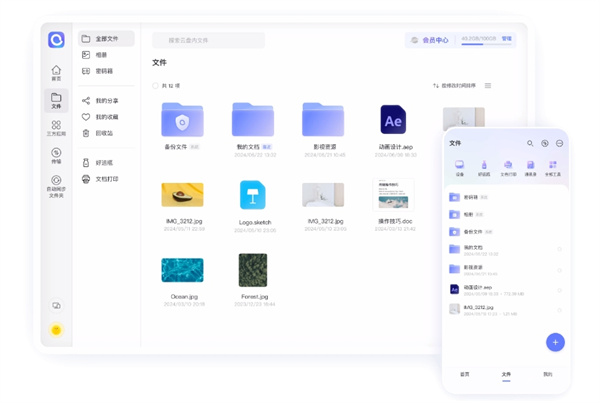The height and width of the screenshot is (403, 600).
Task: Select the avocado IMG_3212.jpg thumbnail
Action: [x=183, y=195]
